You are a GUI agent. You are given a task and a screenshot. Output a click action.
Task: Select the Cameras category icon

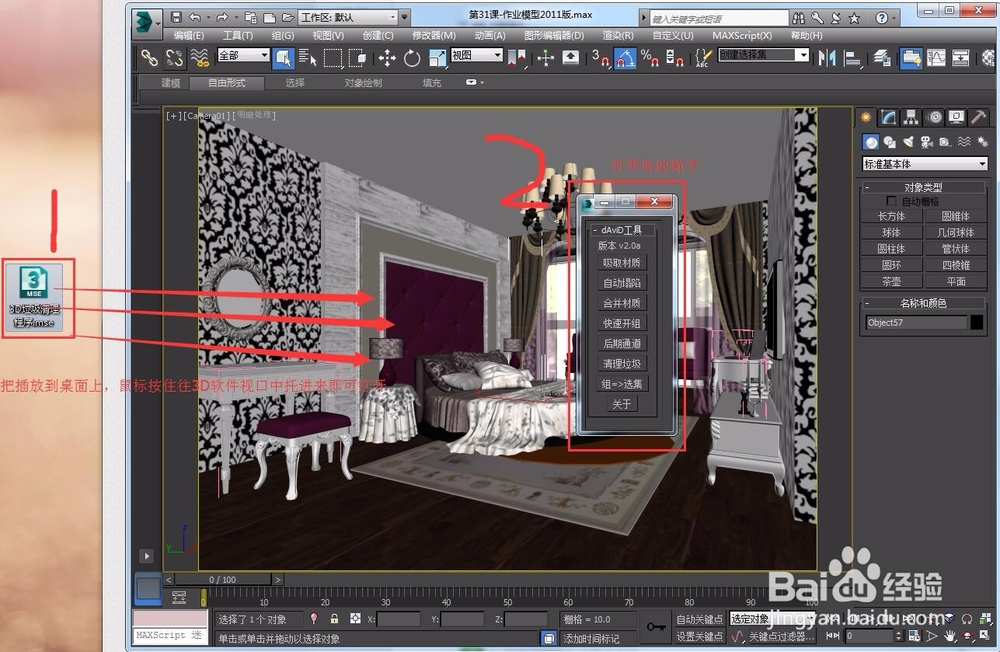coord(927,142)
